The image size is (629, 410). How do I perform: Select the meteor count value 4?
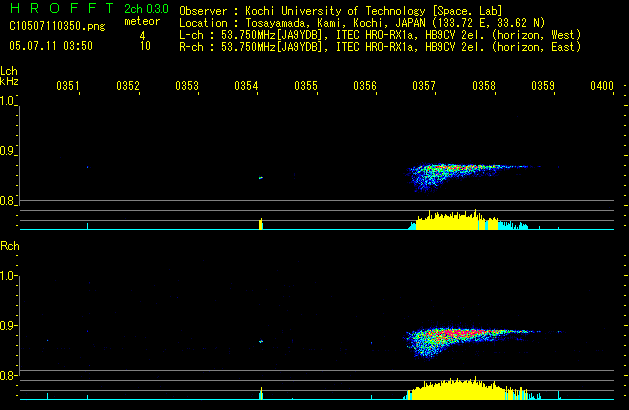click(x=142, y=36)
